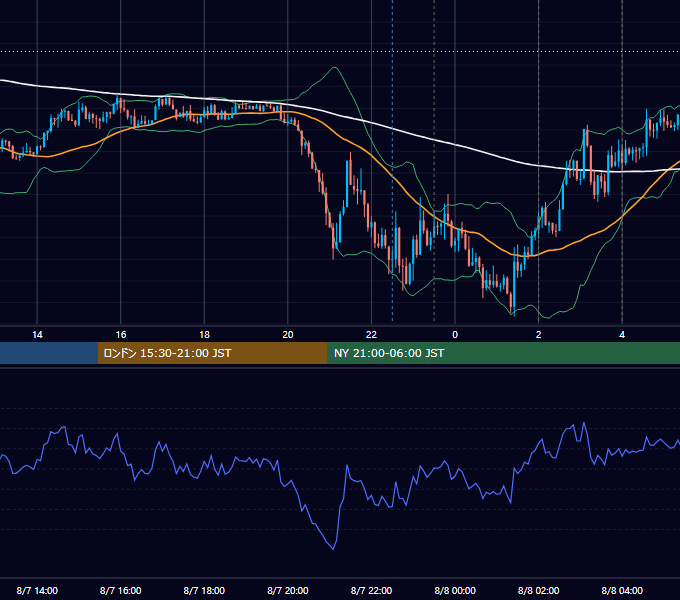Select the 16 hour axis label

121,335
